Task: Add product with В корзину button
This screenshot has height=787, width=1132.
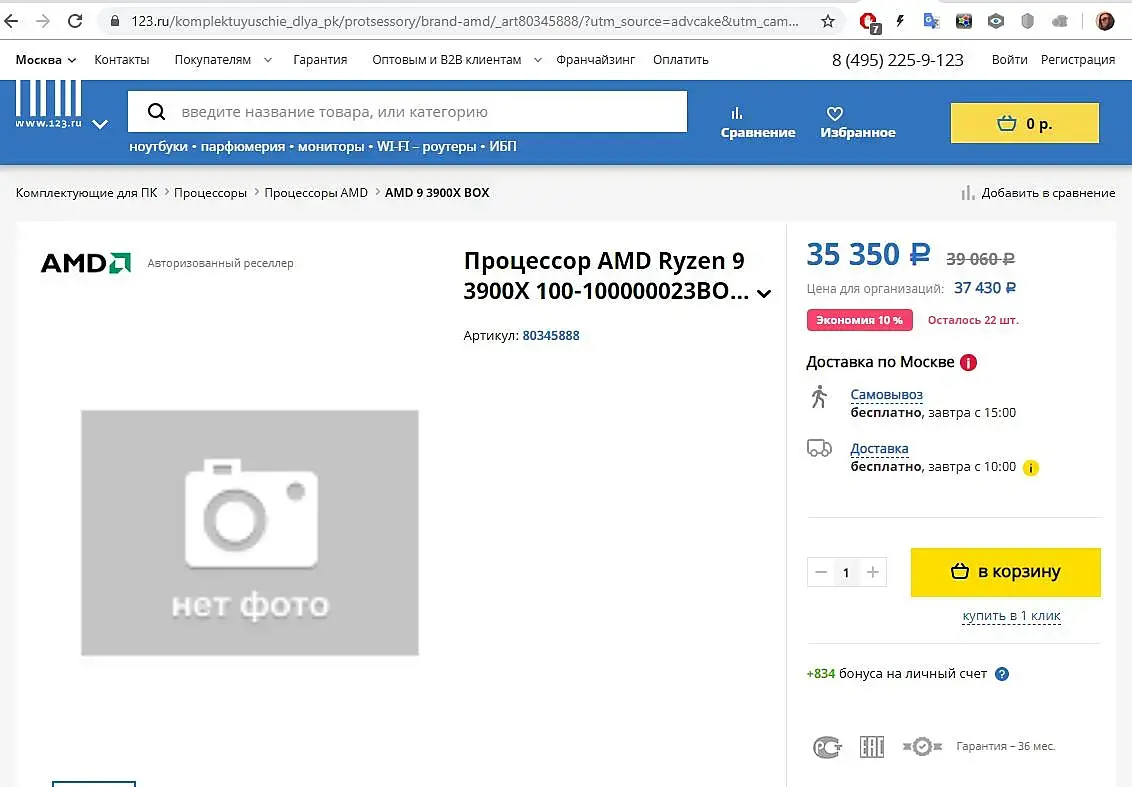Action: [1006, 573]
